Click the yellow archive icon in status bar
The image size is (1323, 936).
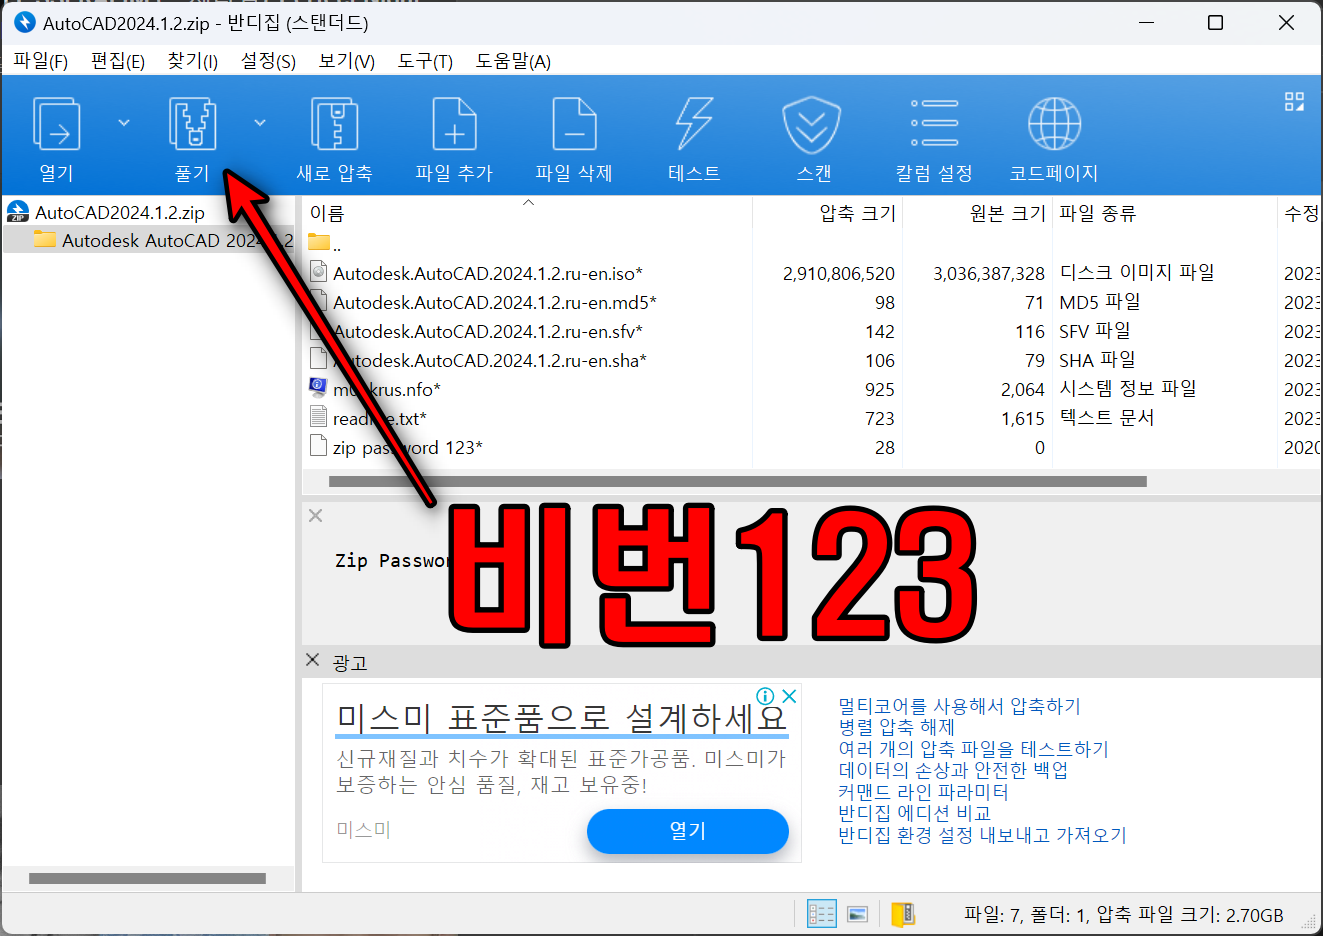tap(902, 914)
